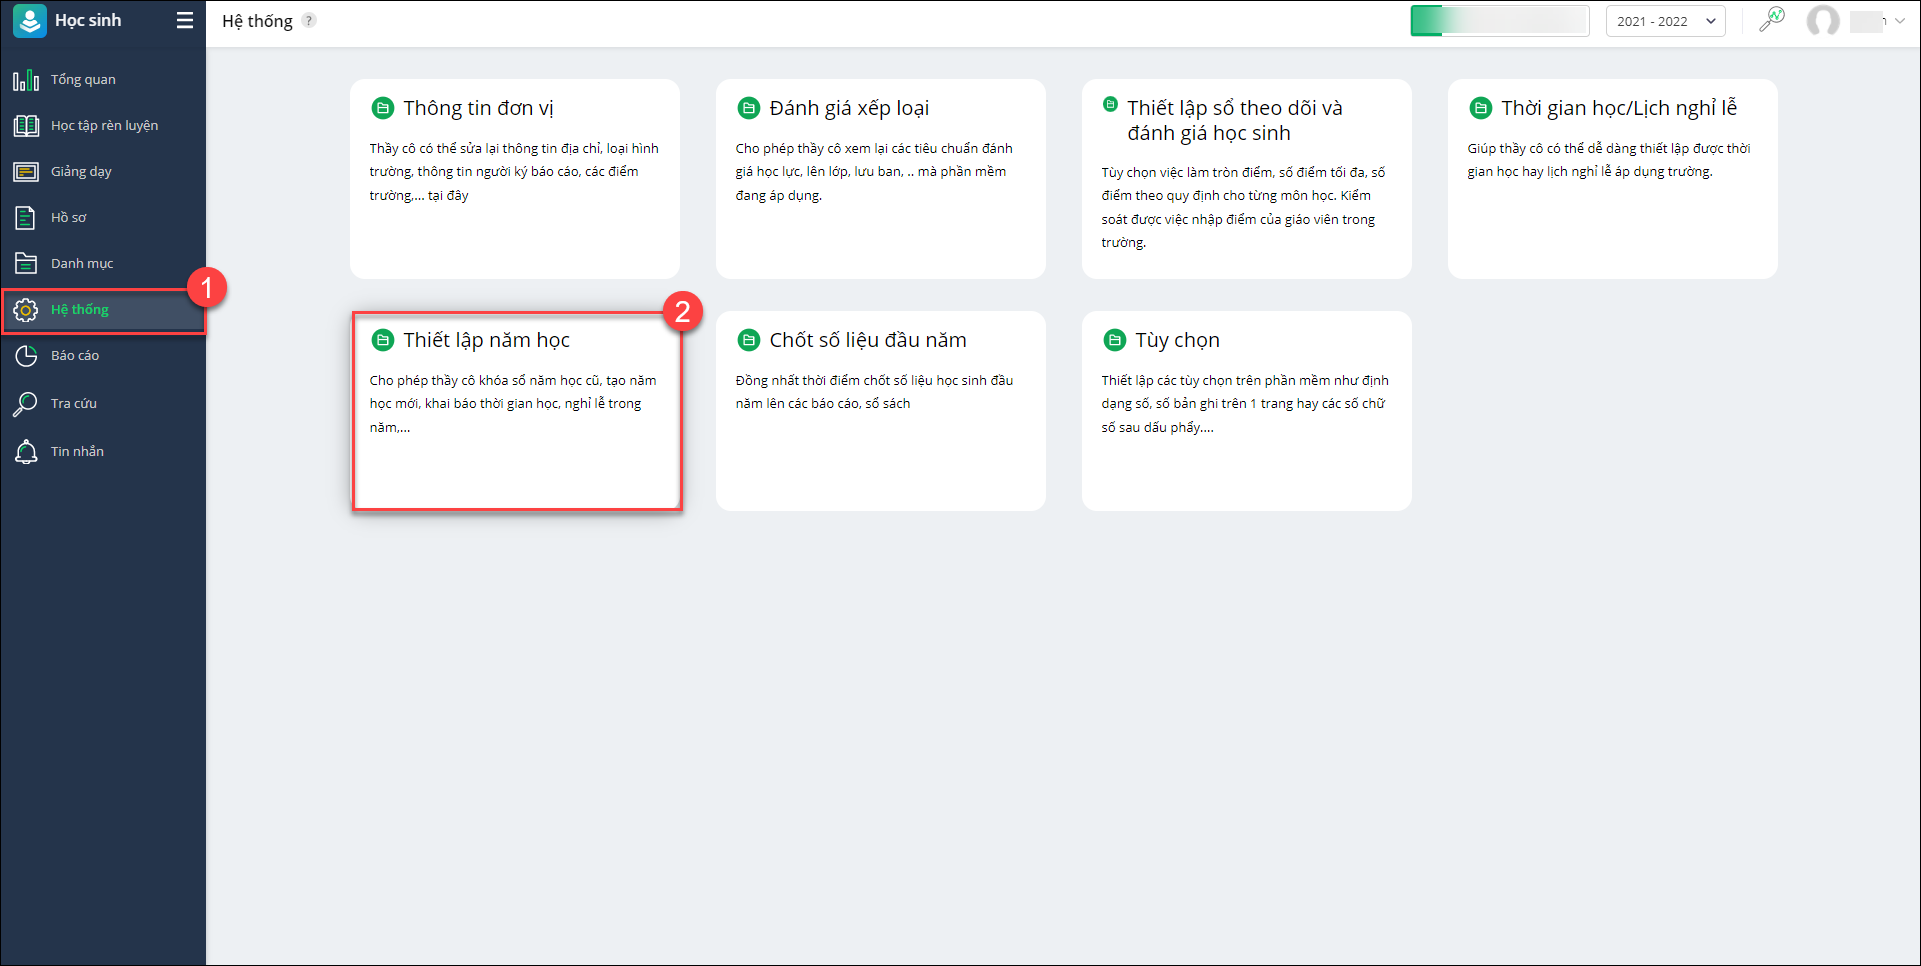Click the Học tập rèn luyện book icon
The width and height of the screenshot is (1921, 966).
coord(26,126)
